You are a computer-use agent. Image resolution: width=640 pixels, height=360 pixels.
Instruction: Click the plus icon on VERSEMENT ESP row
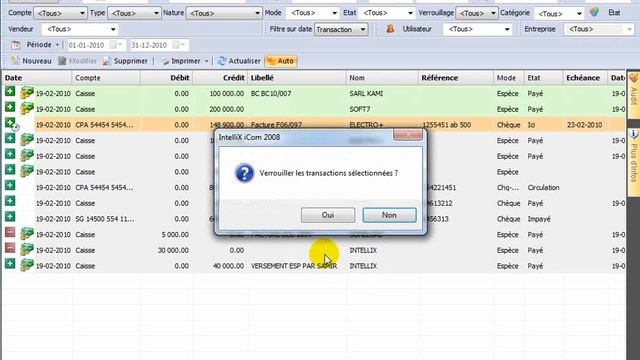tap(10, 264)
